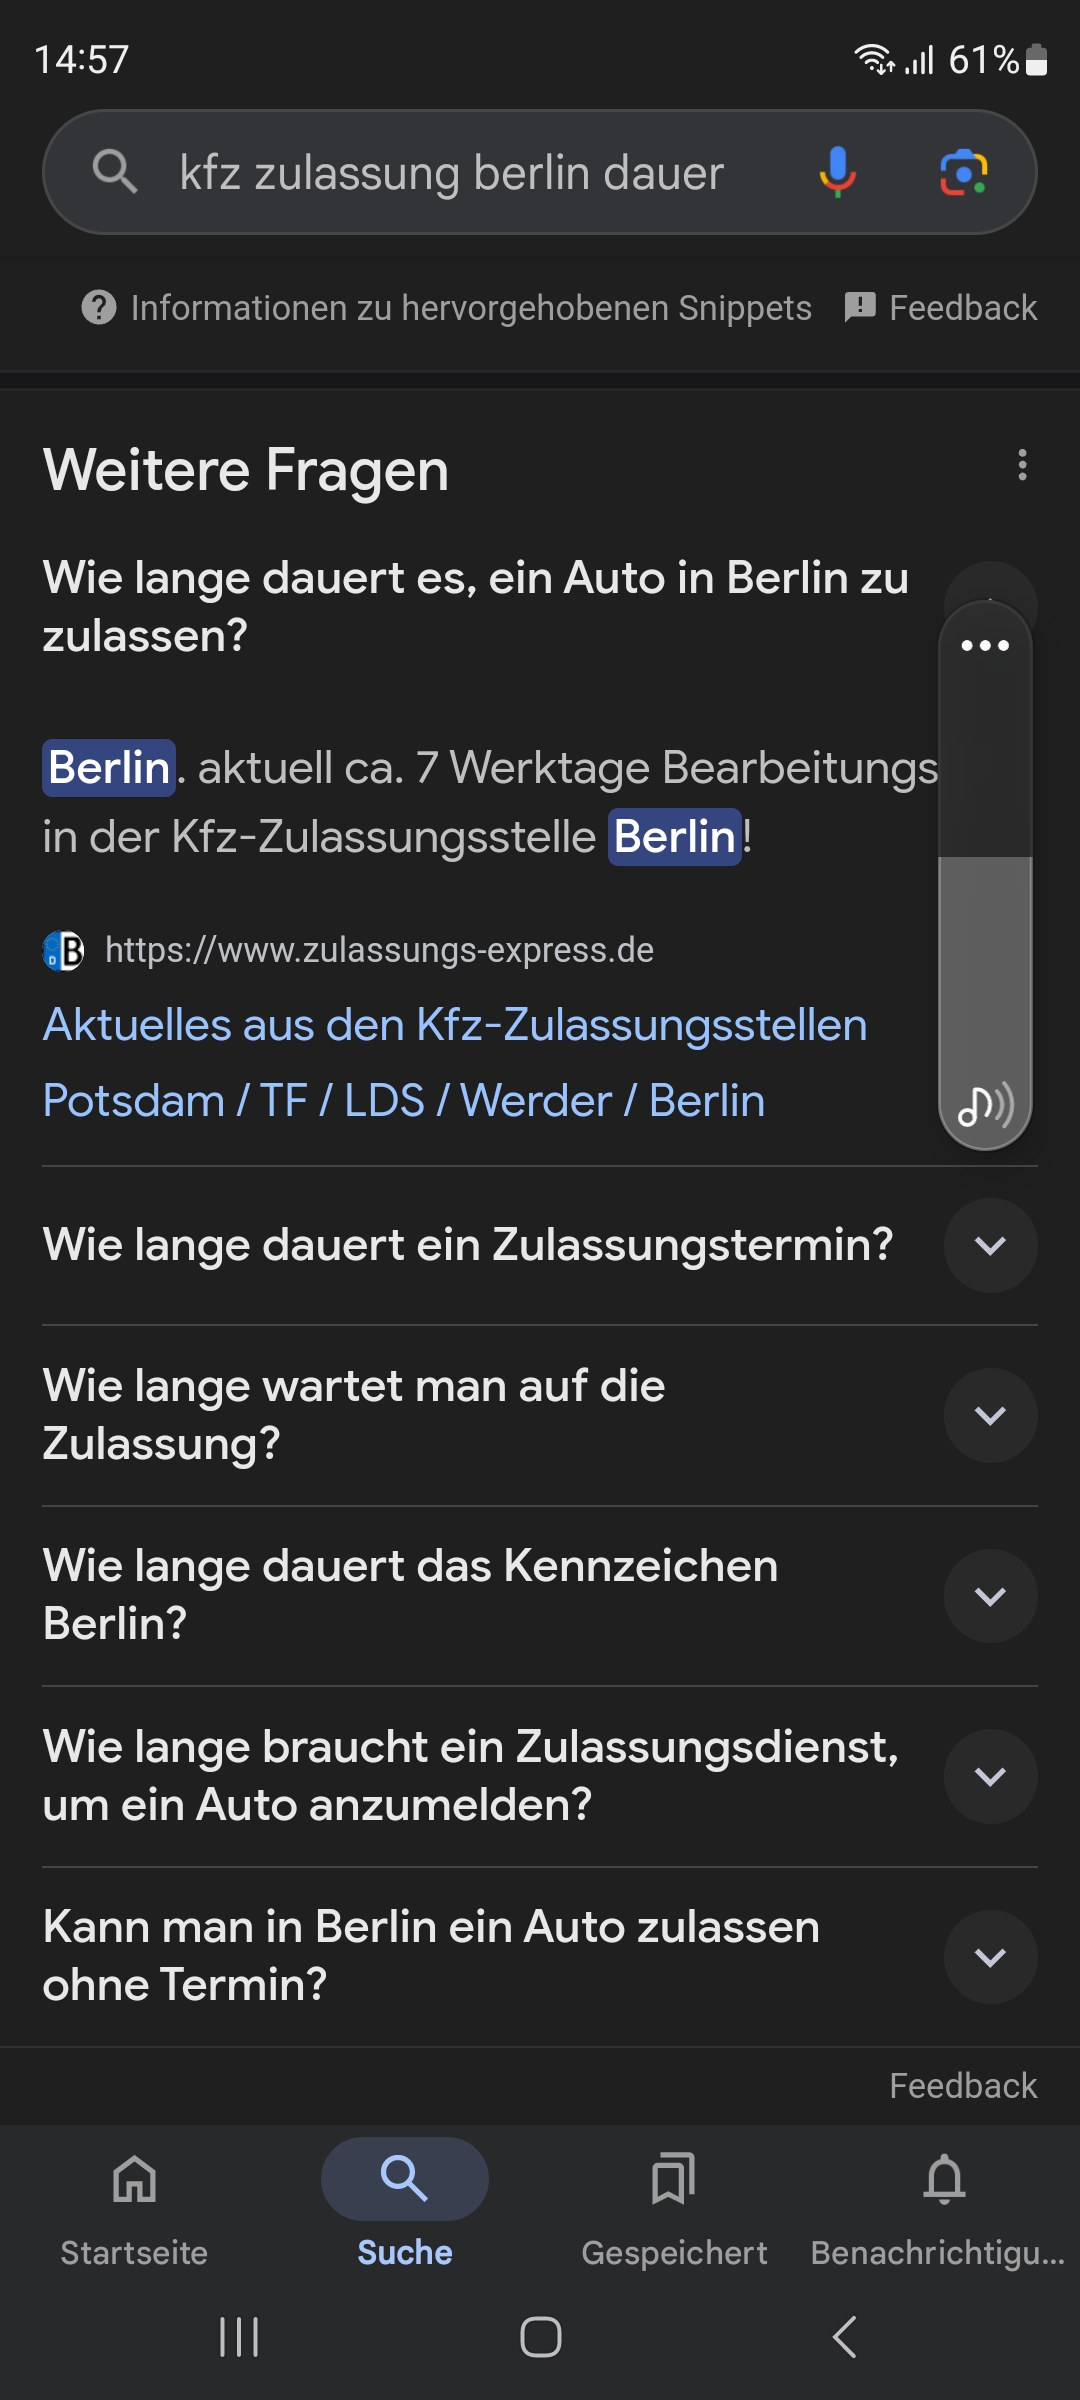
Task: Expand "Auto zulassen ohne Termin?" question
Action: click(x=990, y=1957)
